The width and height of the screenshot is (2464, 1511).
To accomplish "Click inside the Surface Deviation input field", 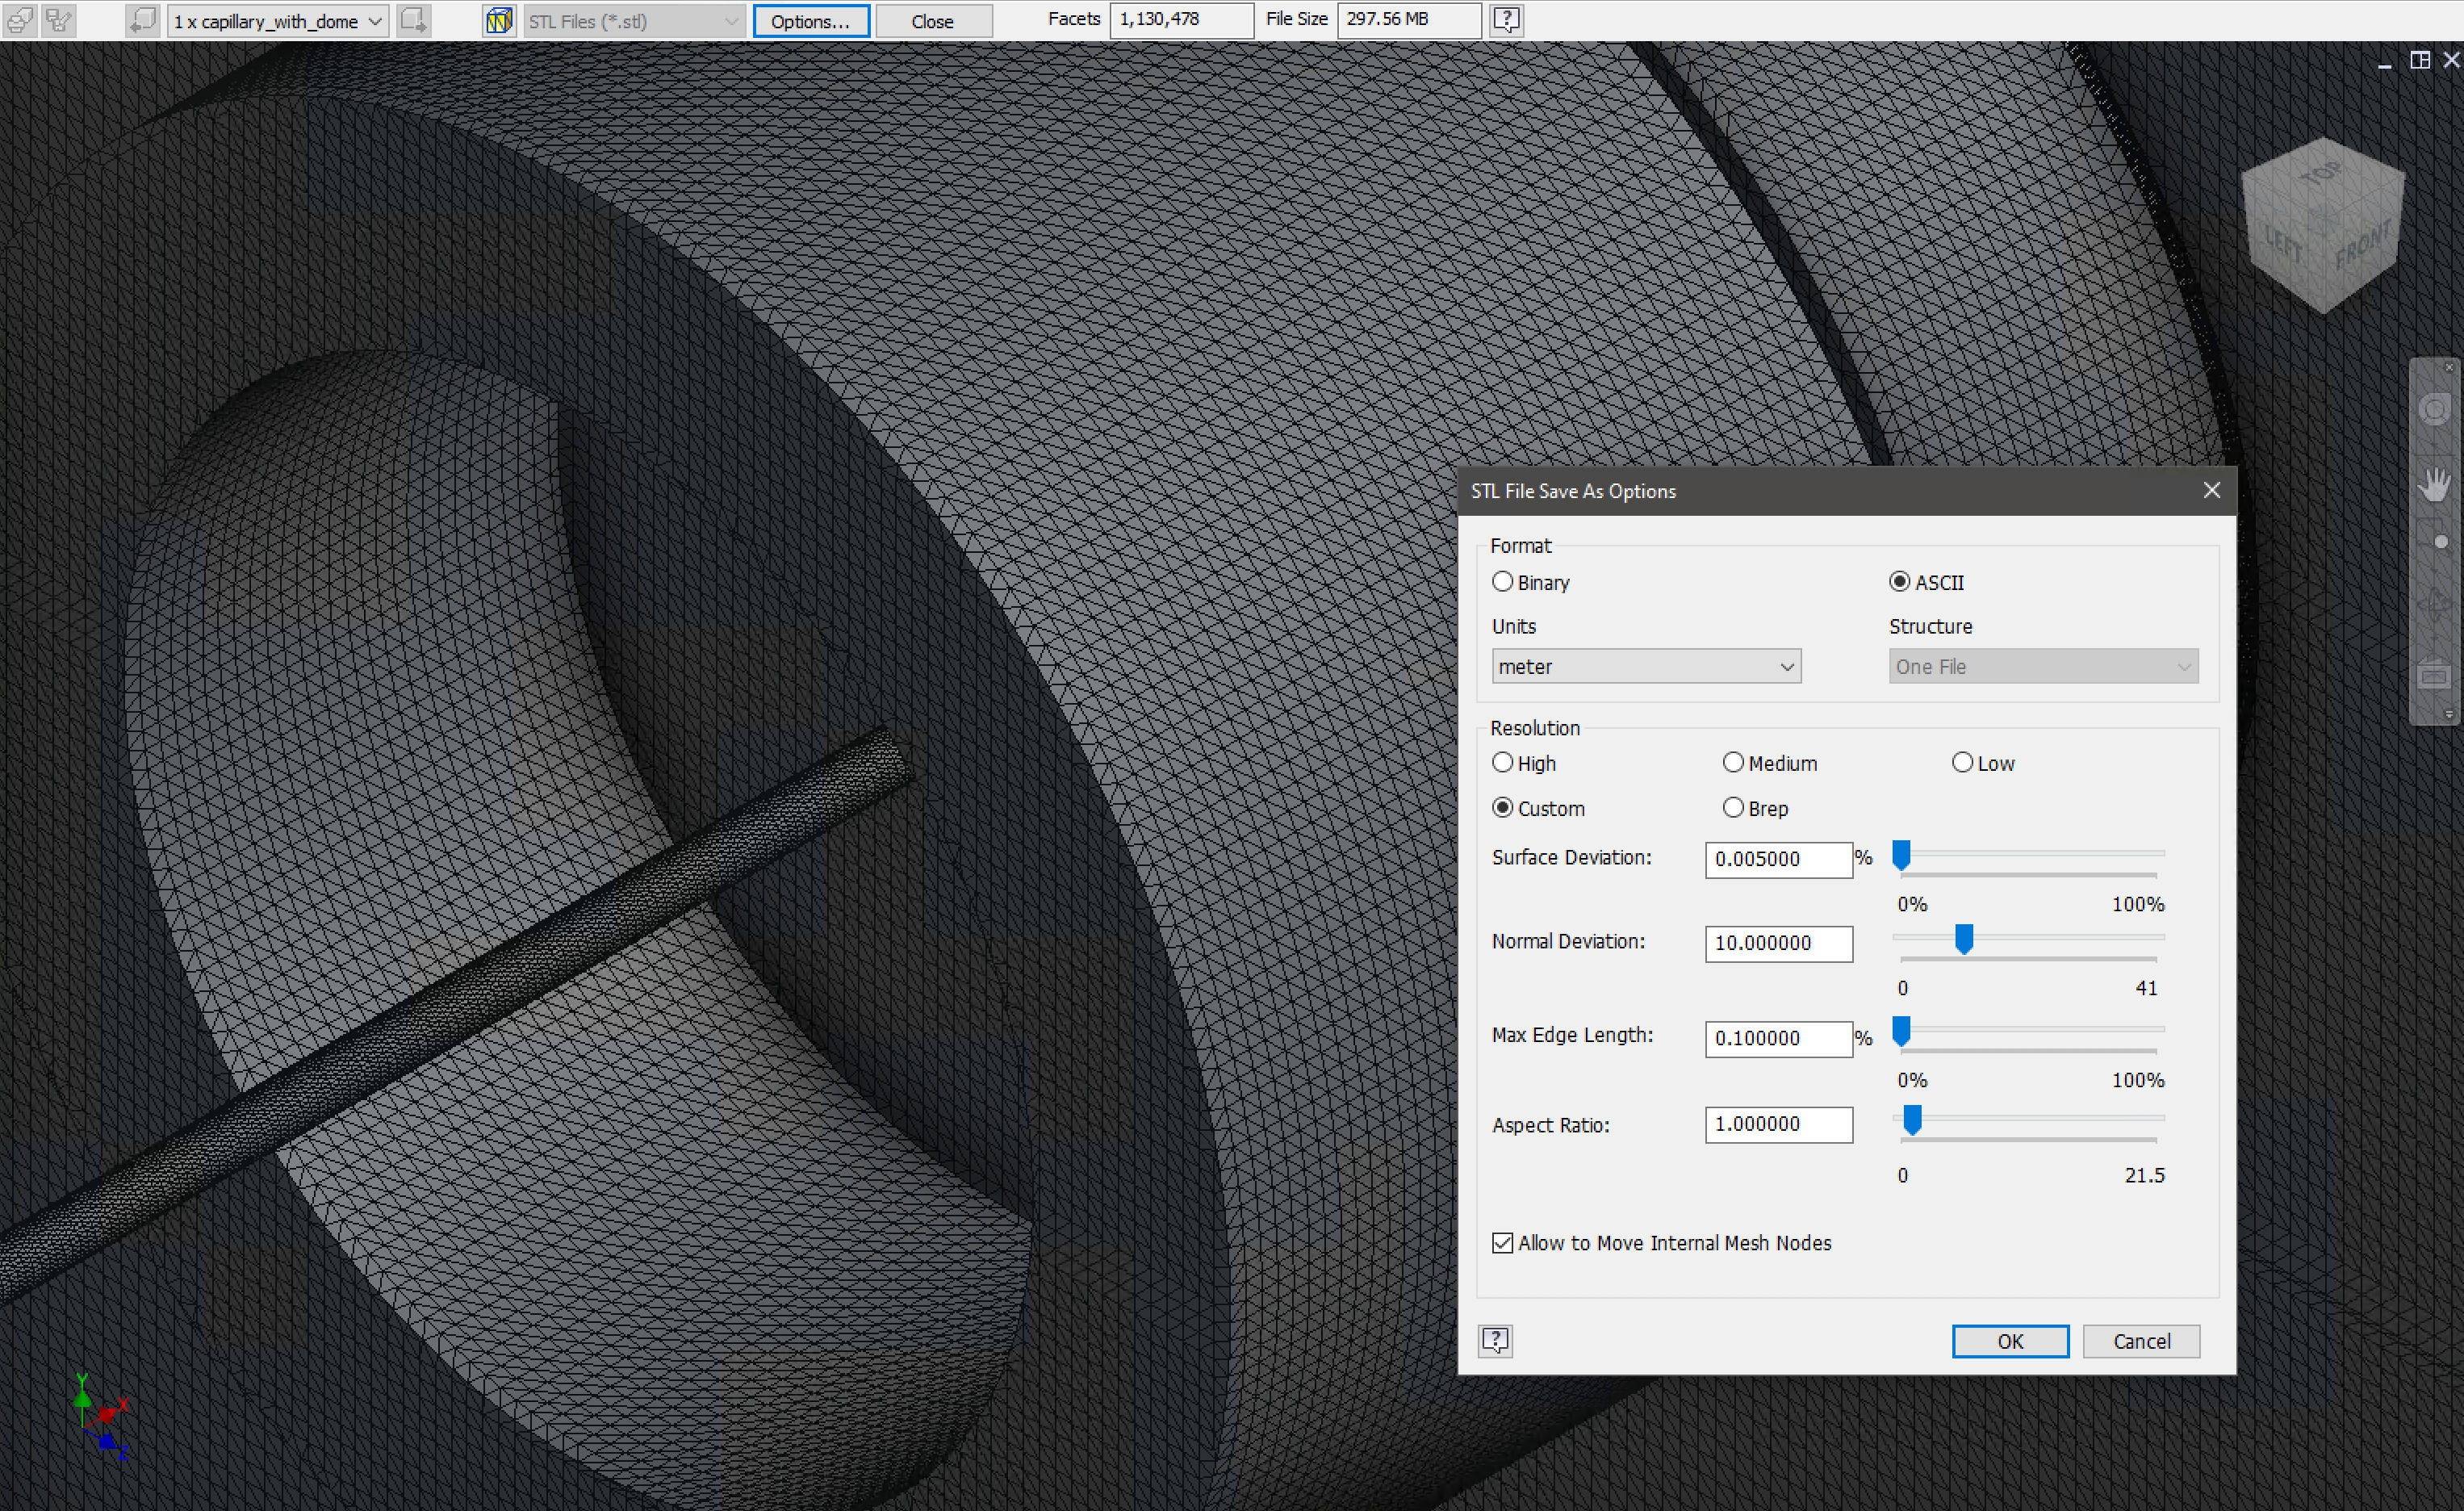I will click(x=1778, y=859).
